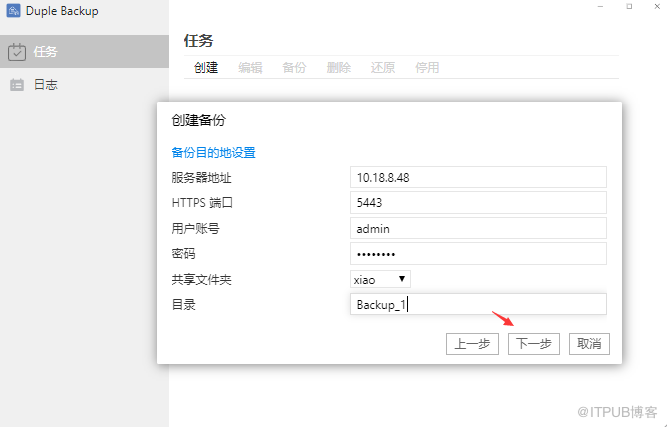
Task: Open the 共享文件夹 dropdown showing xiao
Action: tap(380, 279)
